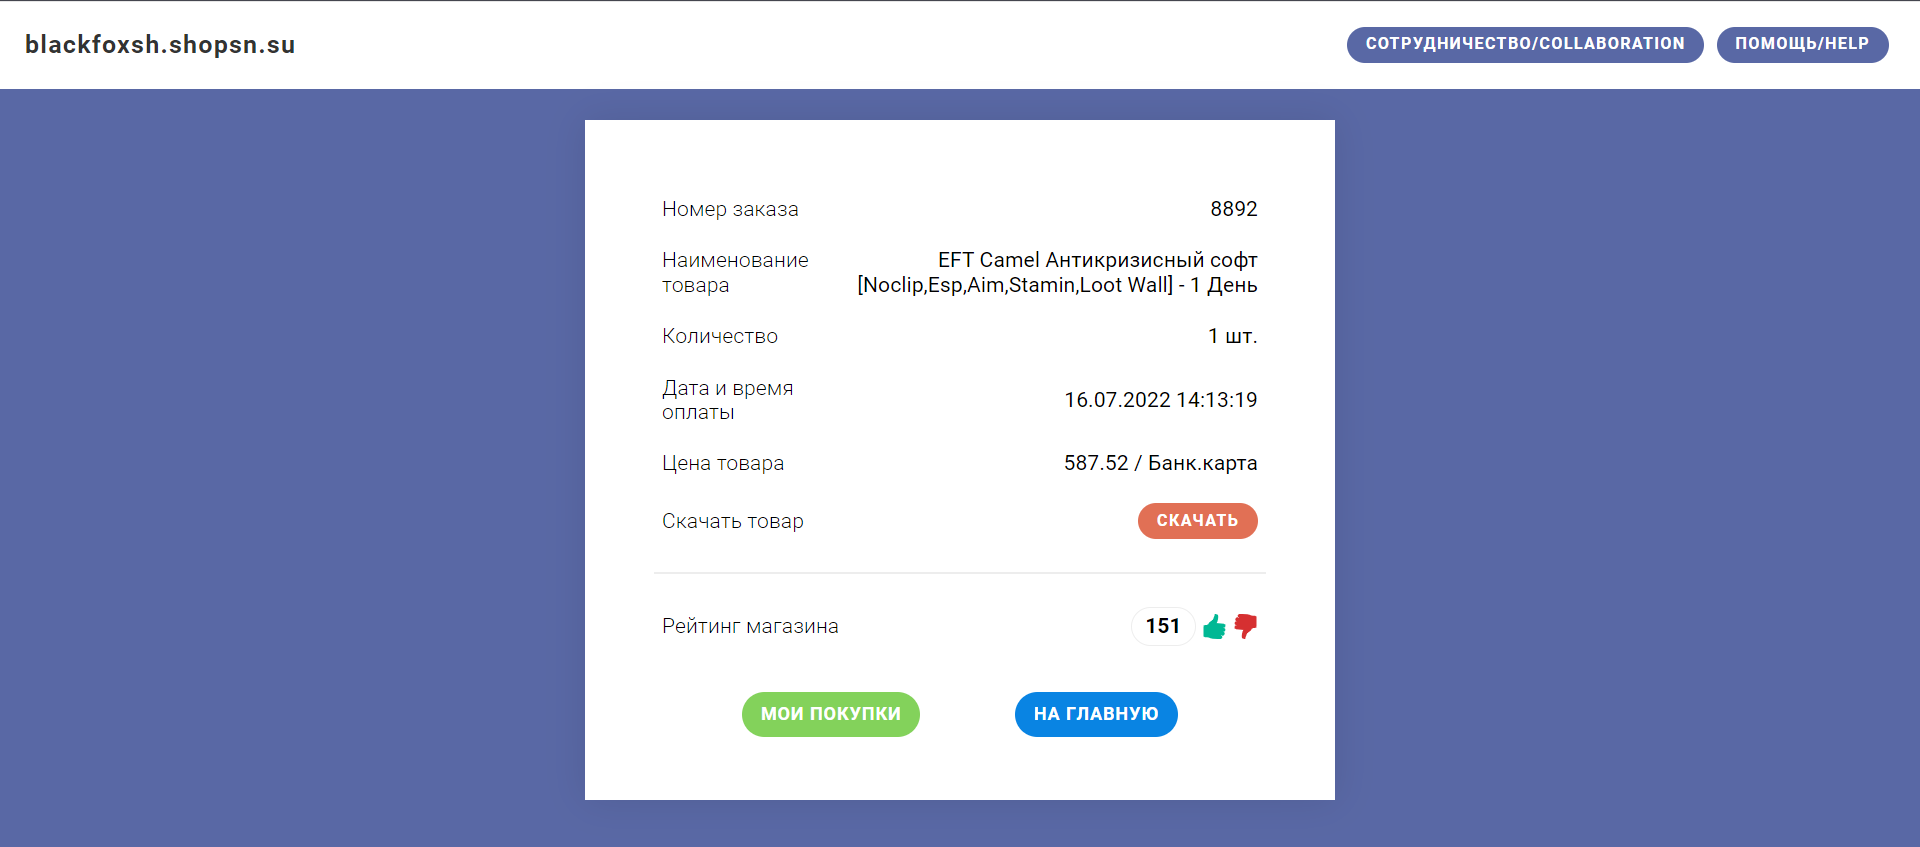Click the green thumbs-up rating icon
The width and height of the screenshot is (1920, 847).
(1214, 627)
